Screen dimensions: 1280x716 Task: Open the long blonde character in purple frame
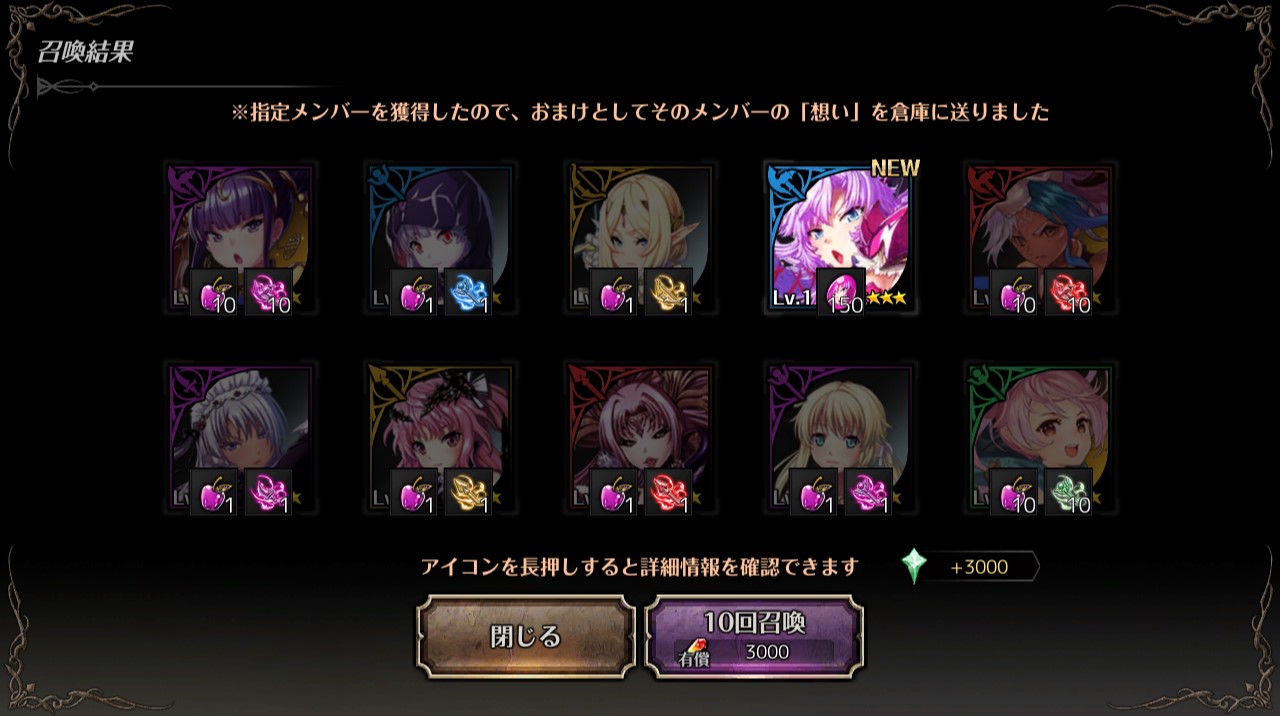pos(840,438)
